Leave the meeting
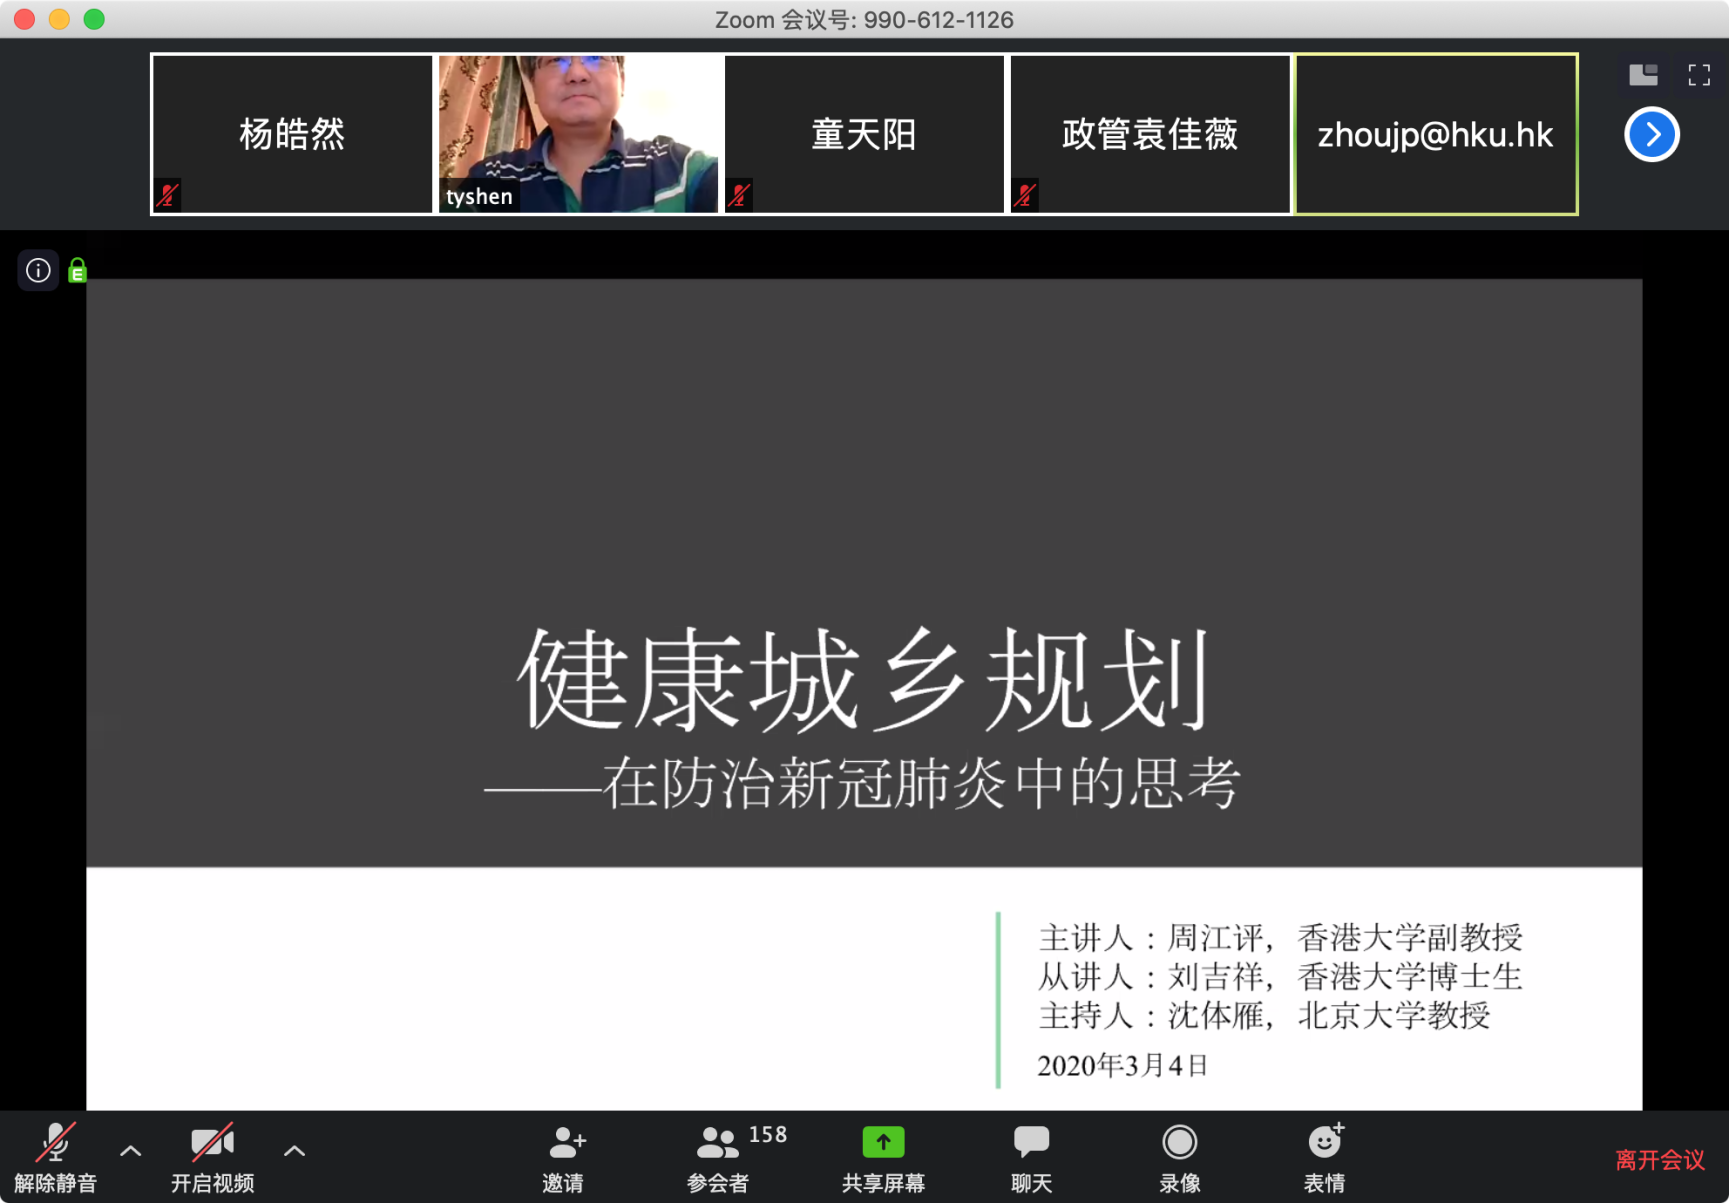 click(x=1659, y=1160)
